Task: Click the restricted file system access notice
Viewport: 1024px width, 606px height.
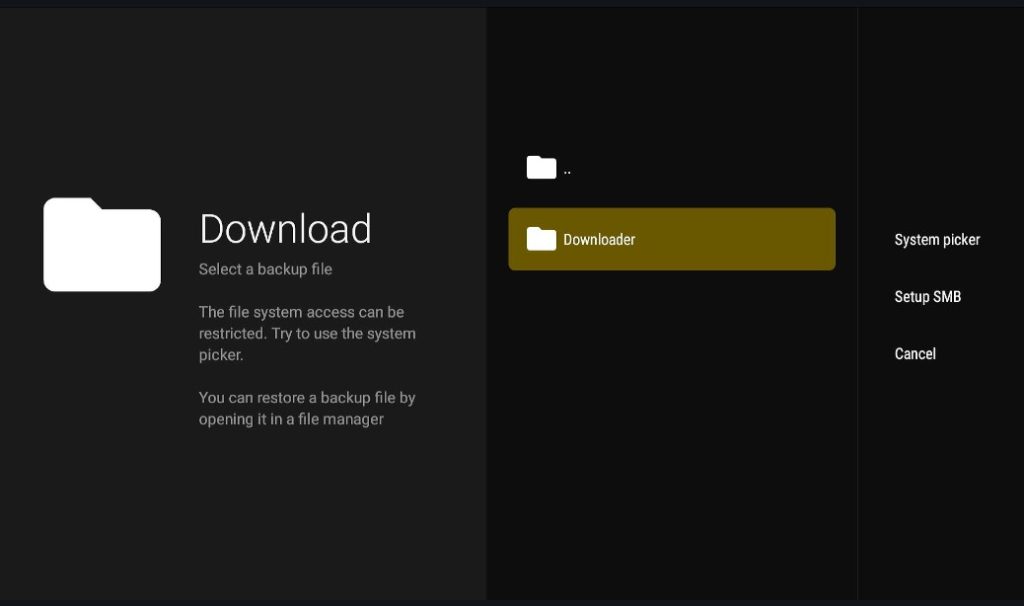Action: click(x=307, y=333)
